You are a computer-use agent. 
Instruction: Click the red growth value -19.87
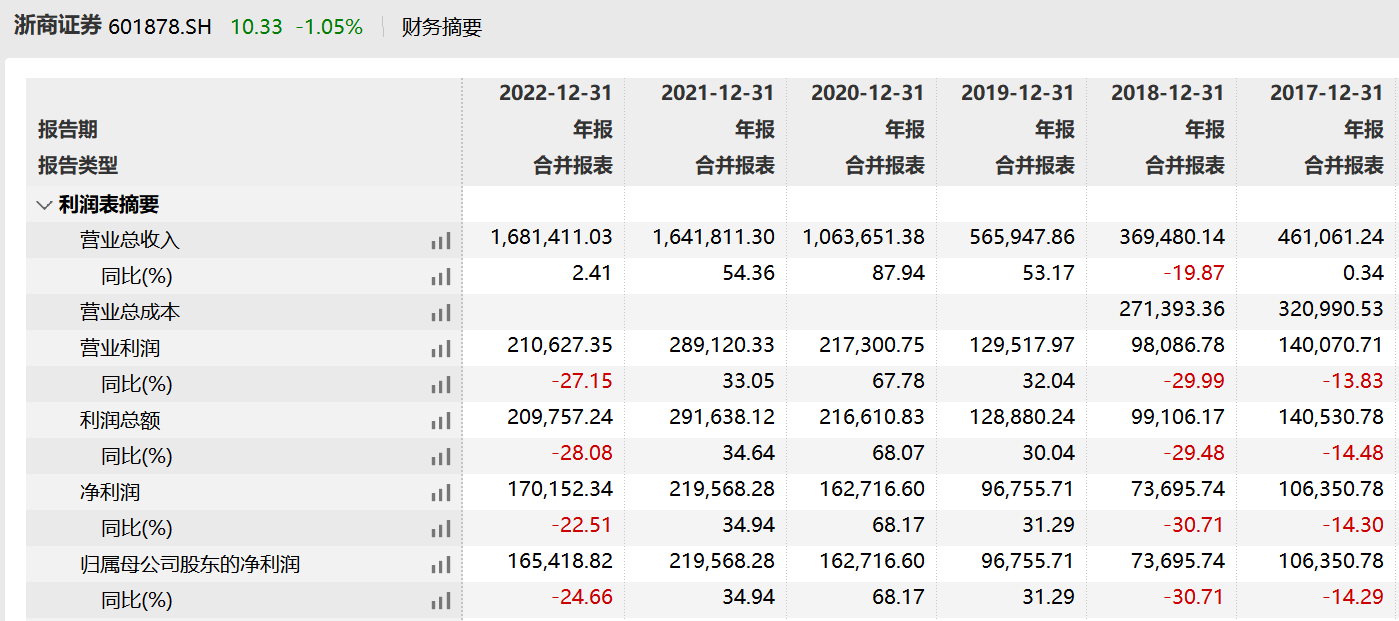tap(1195, 274)
